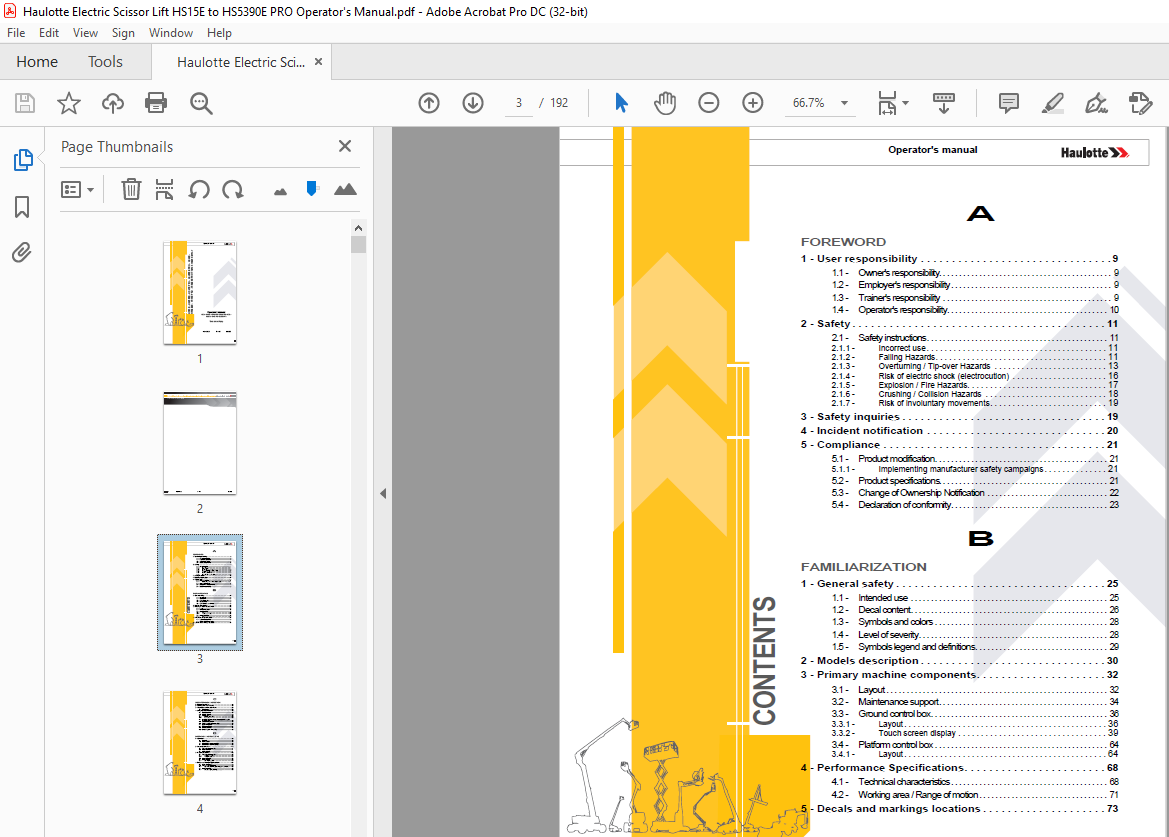Click the thumbnail panel scrollbar thumb
This screenshot has width=1169, height=837.
359,244
